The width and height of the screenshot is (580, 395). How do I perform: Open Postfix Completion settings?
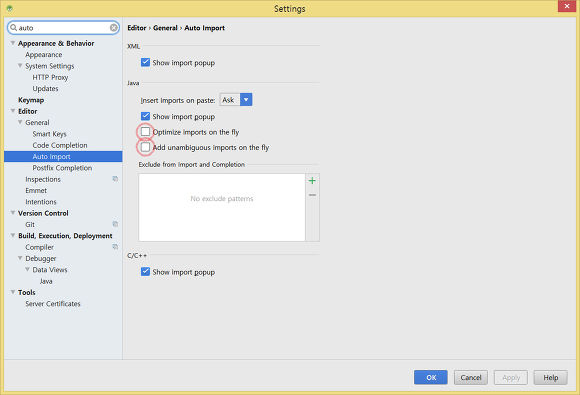(62, 168)
